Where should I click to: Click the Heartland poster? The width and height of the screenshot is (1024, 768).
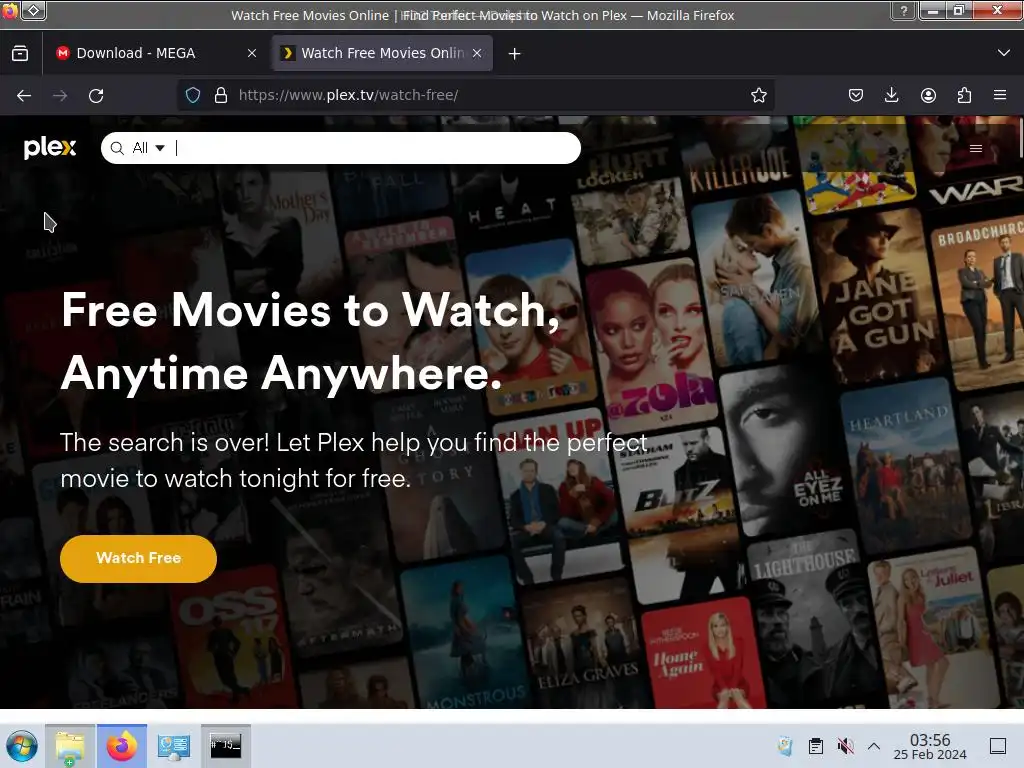tap(906, 464)
